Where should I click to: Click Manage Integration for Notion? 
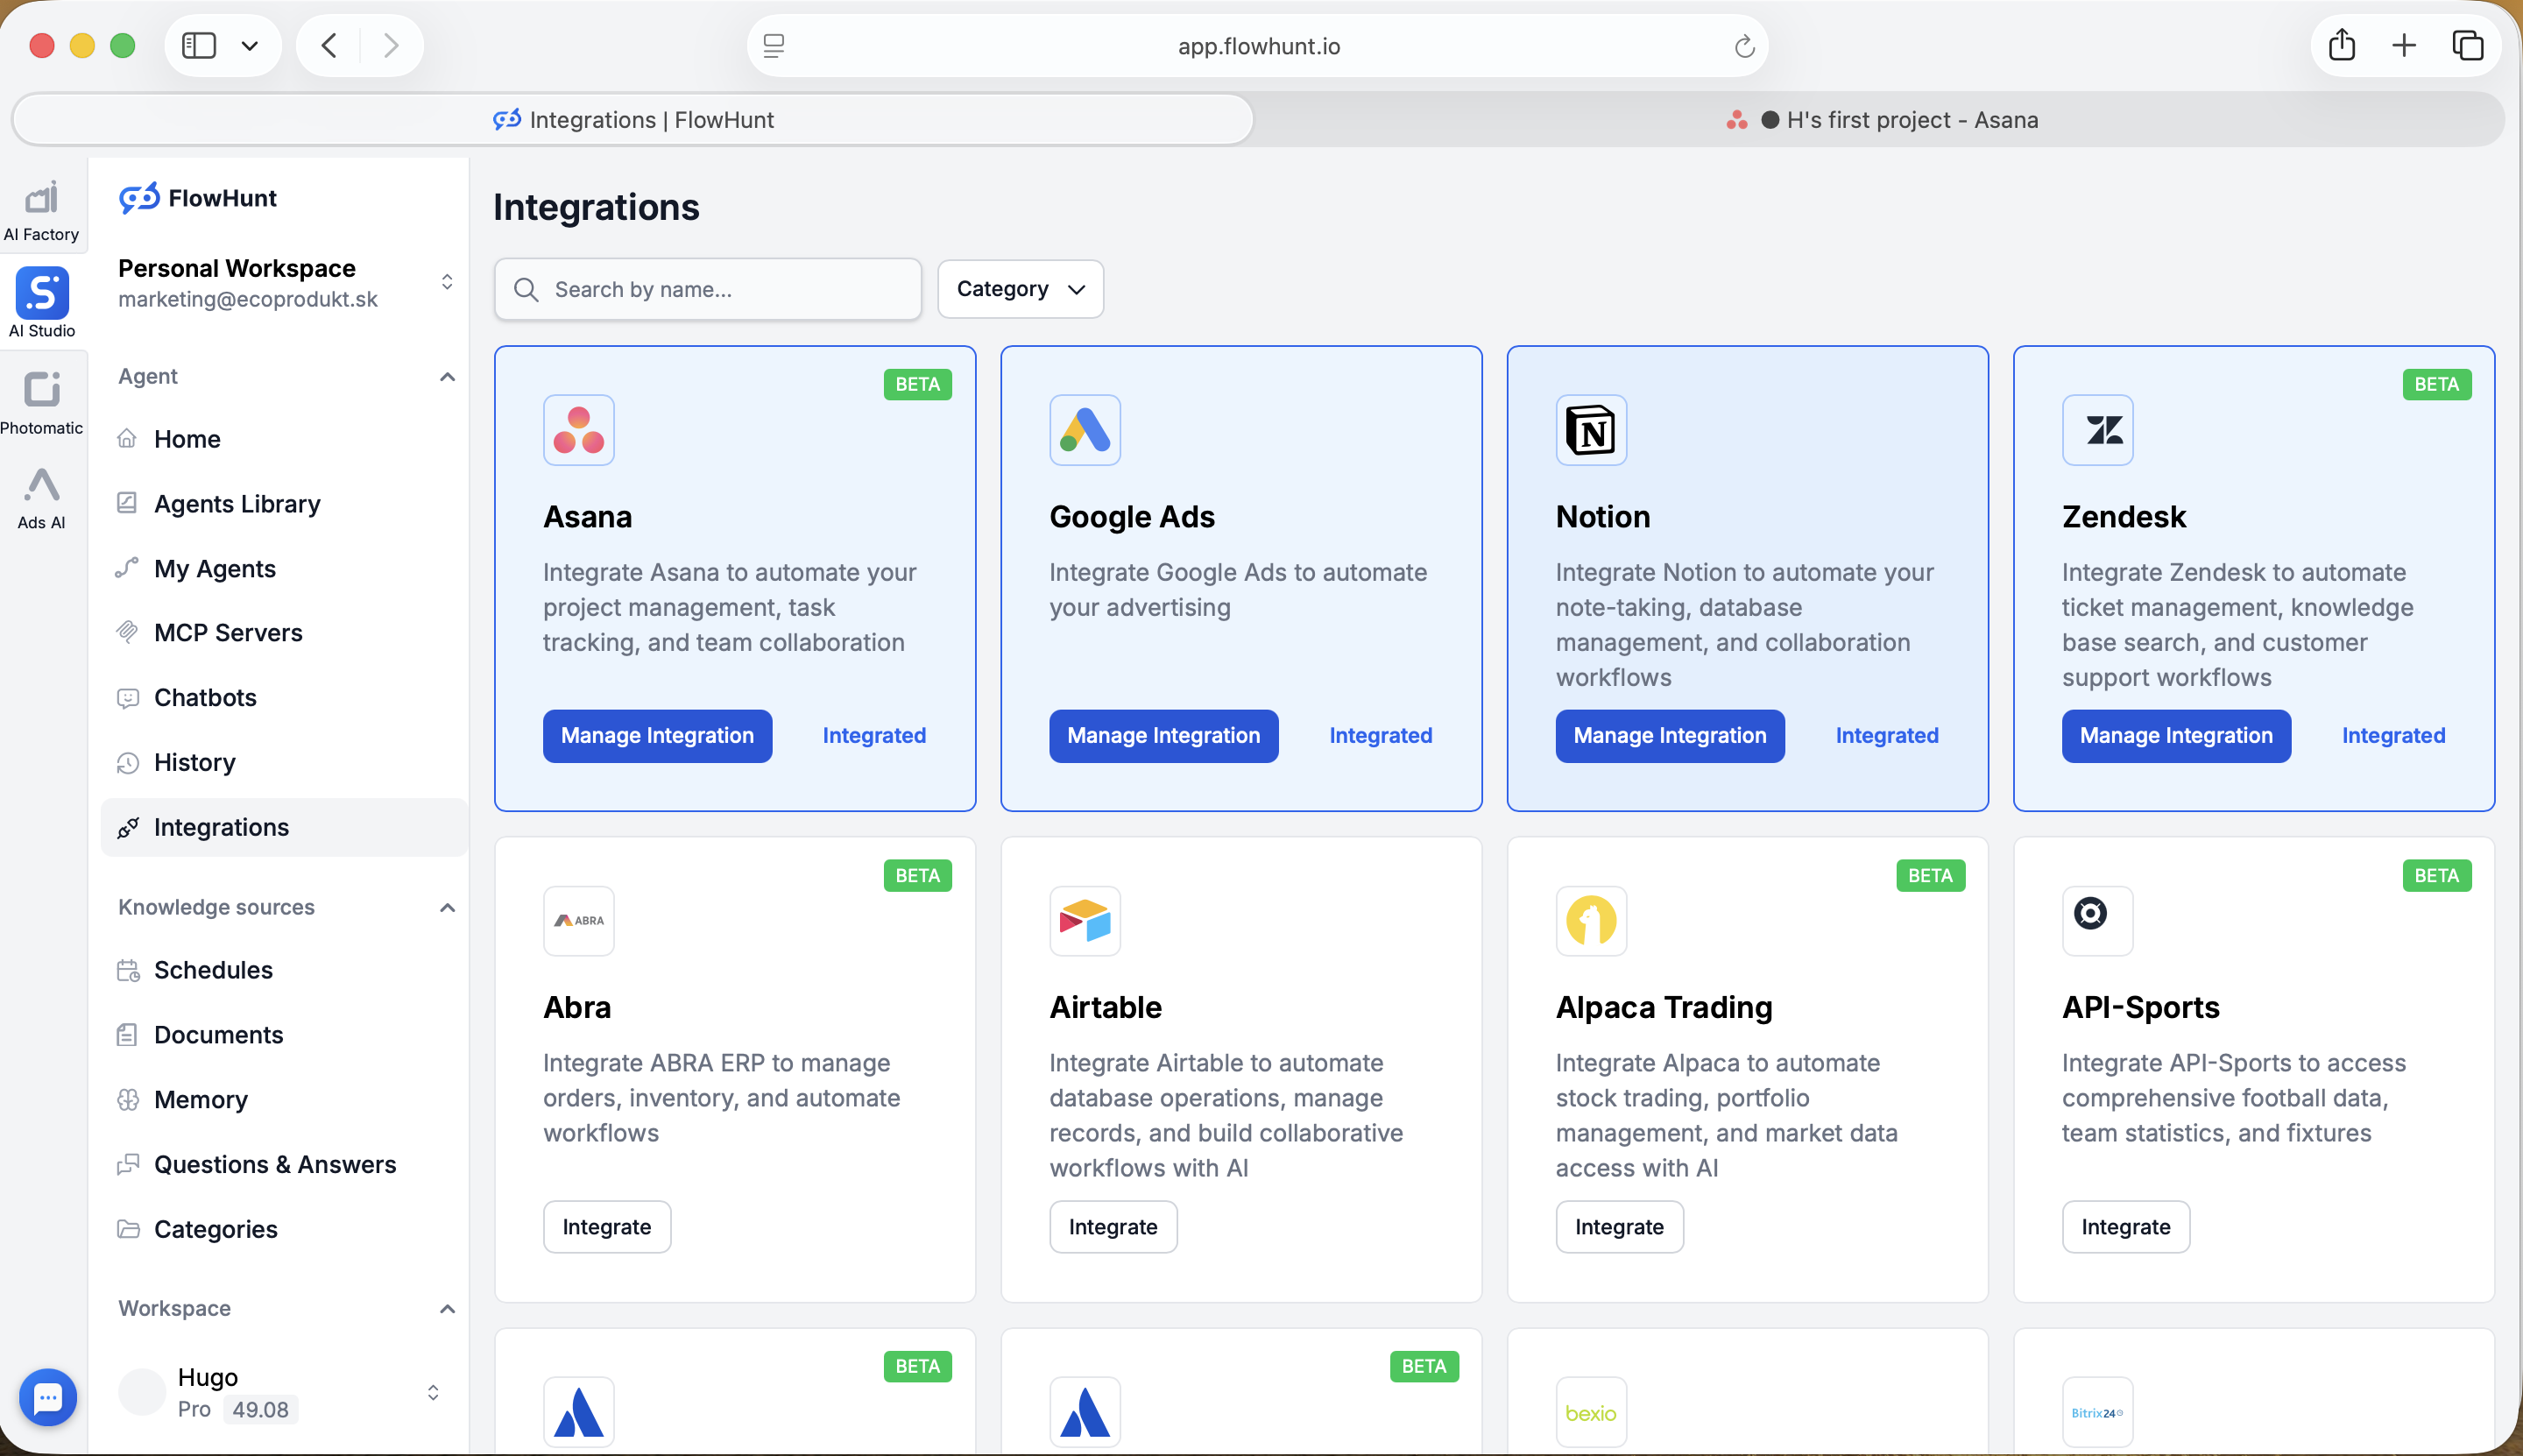click(x=1668, y=736)
